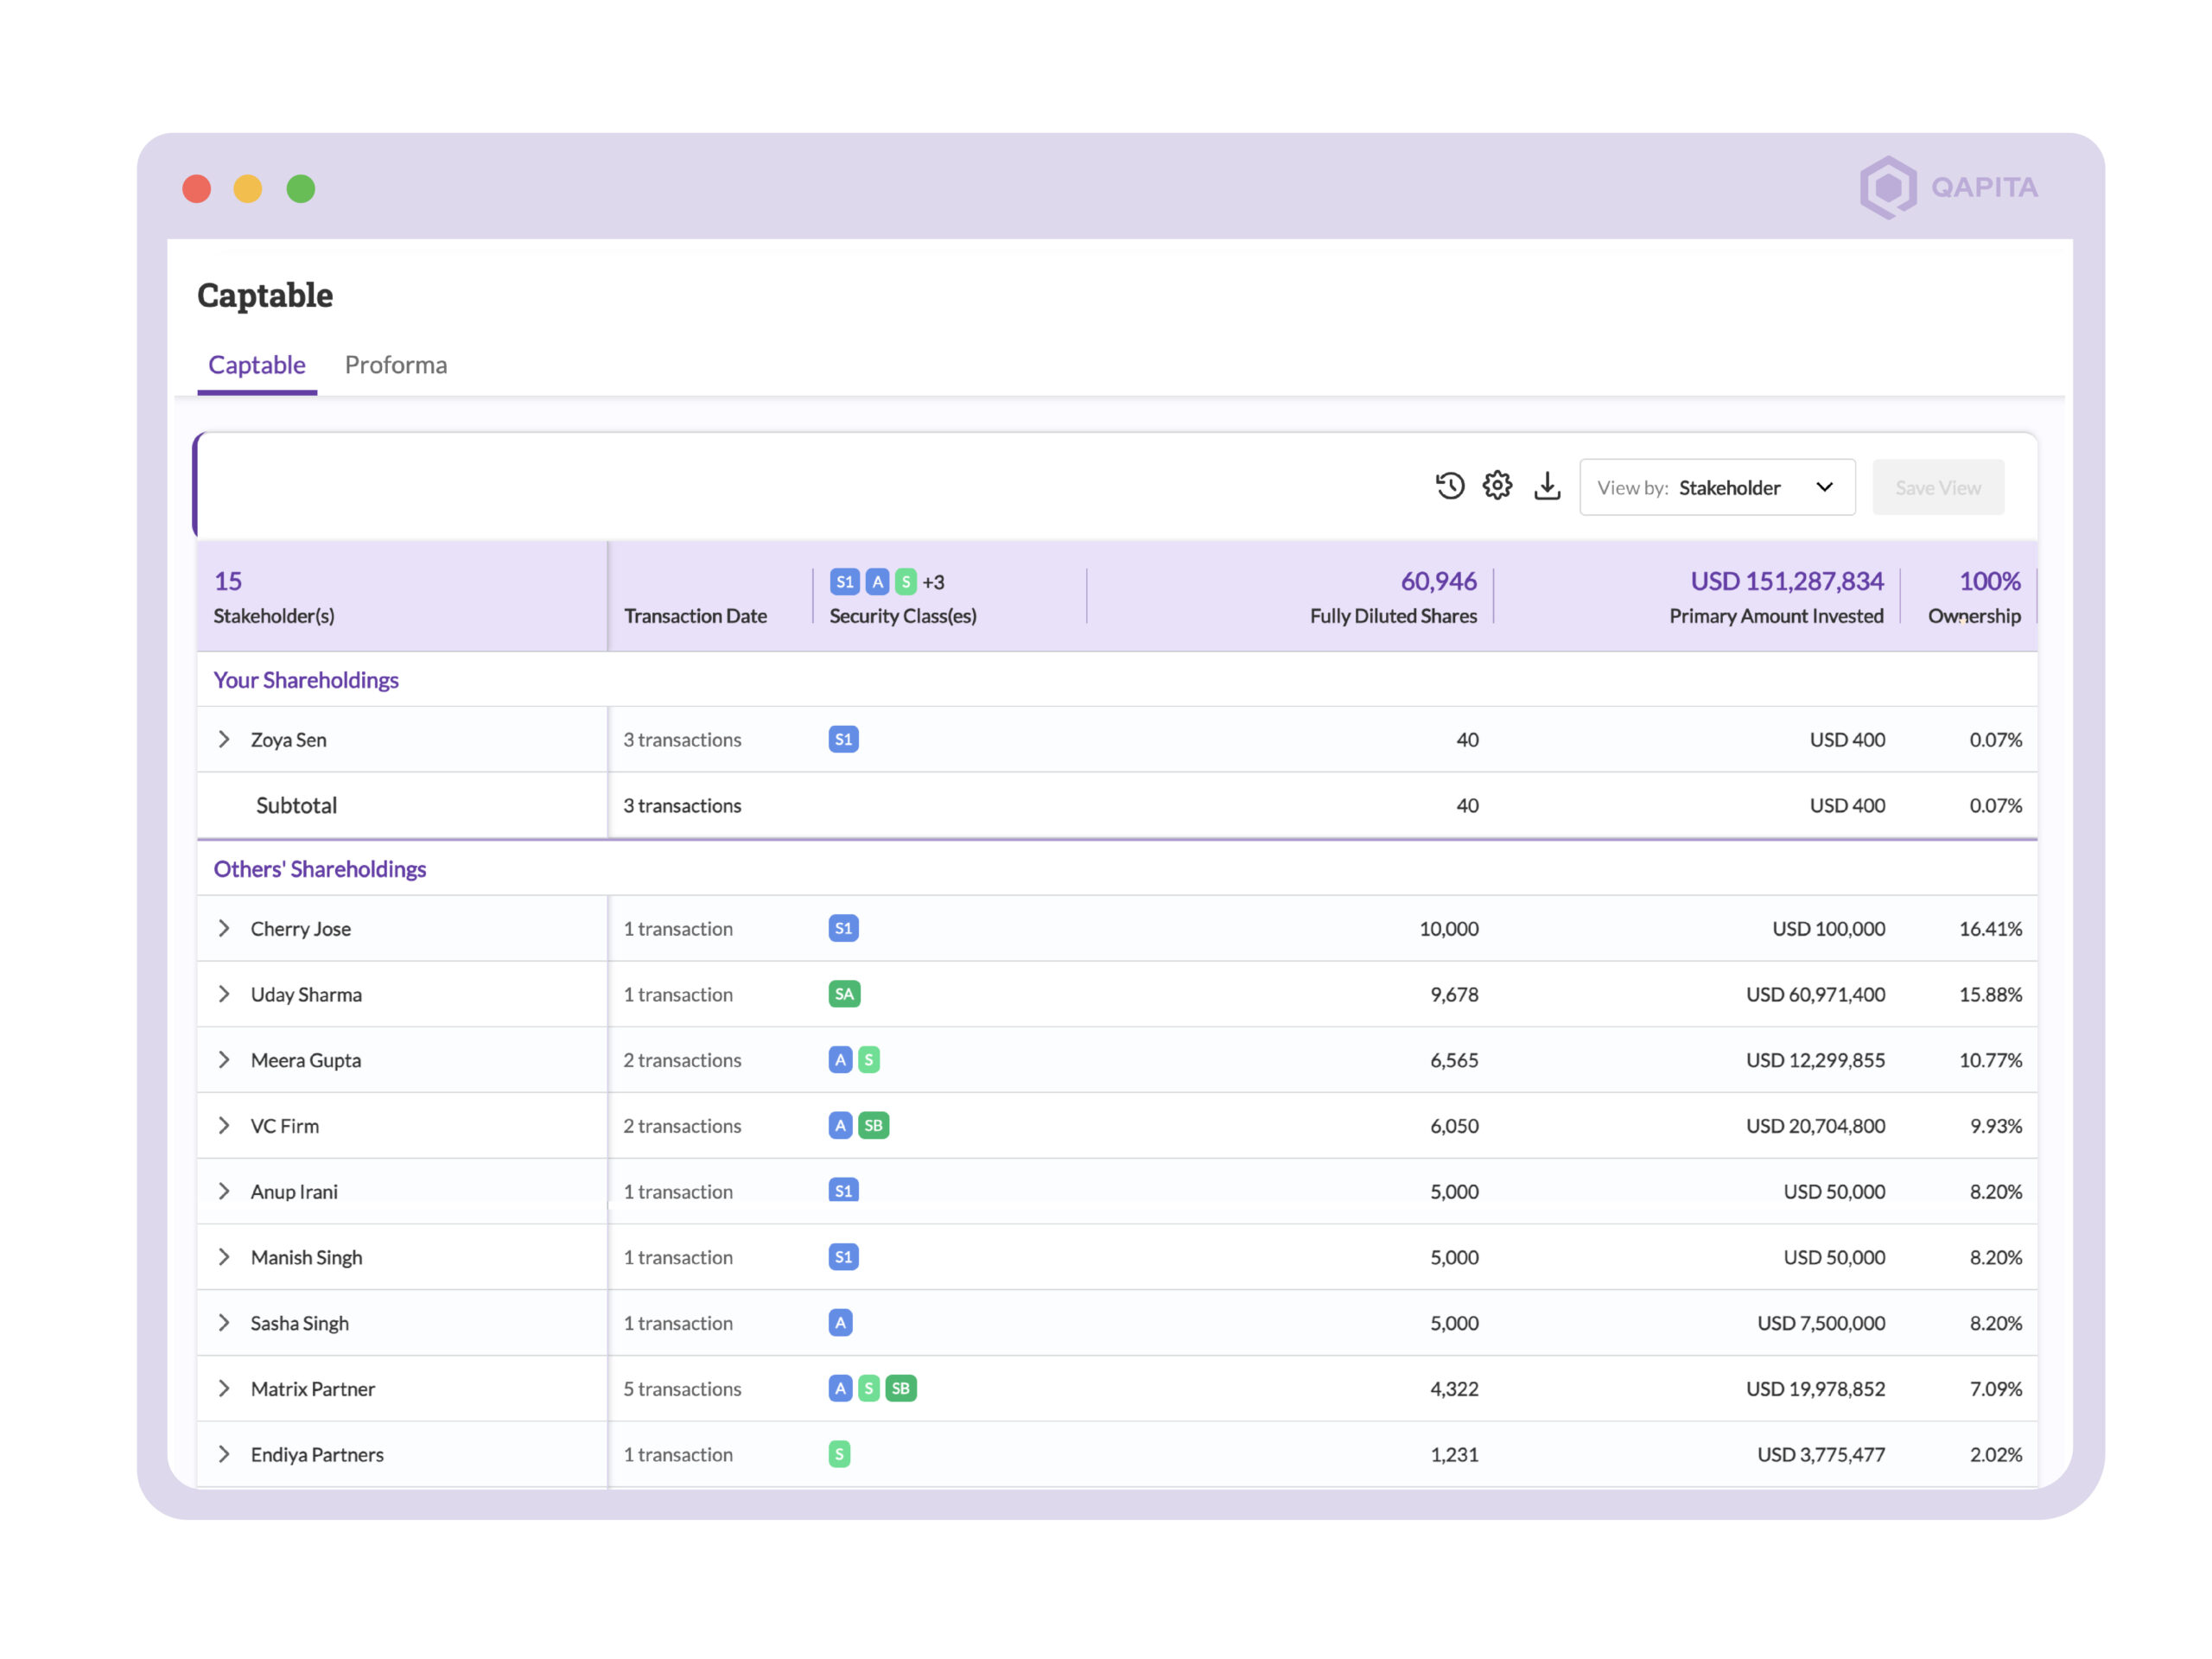Click the +3 more security classes label
The image size is (2212, 1659).
[x=933, y=582]
